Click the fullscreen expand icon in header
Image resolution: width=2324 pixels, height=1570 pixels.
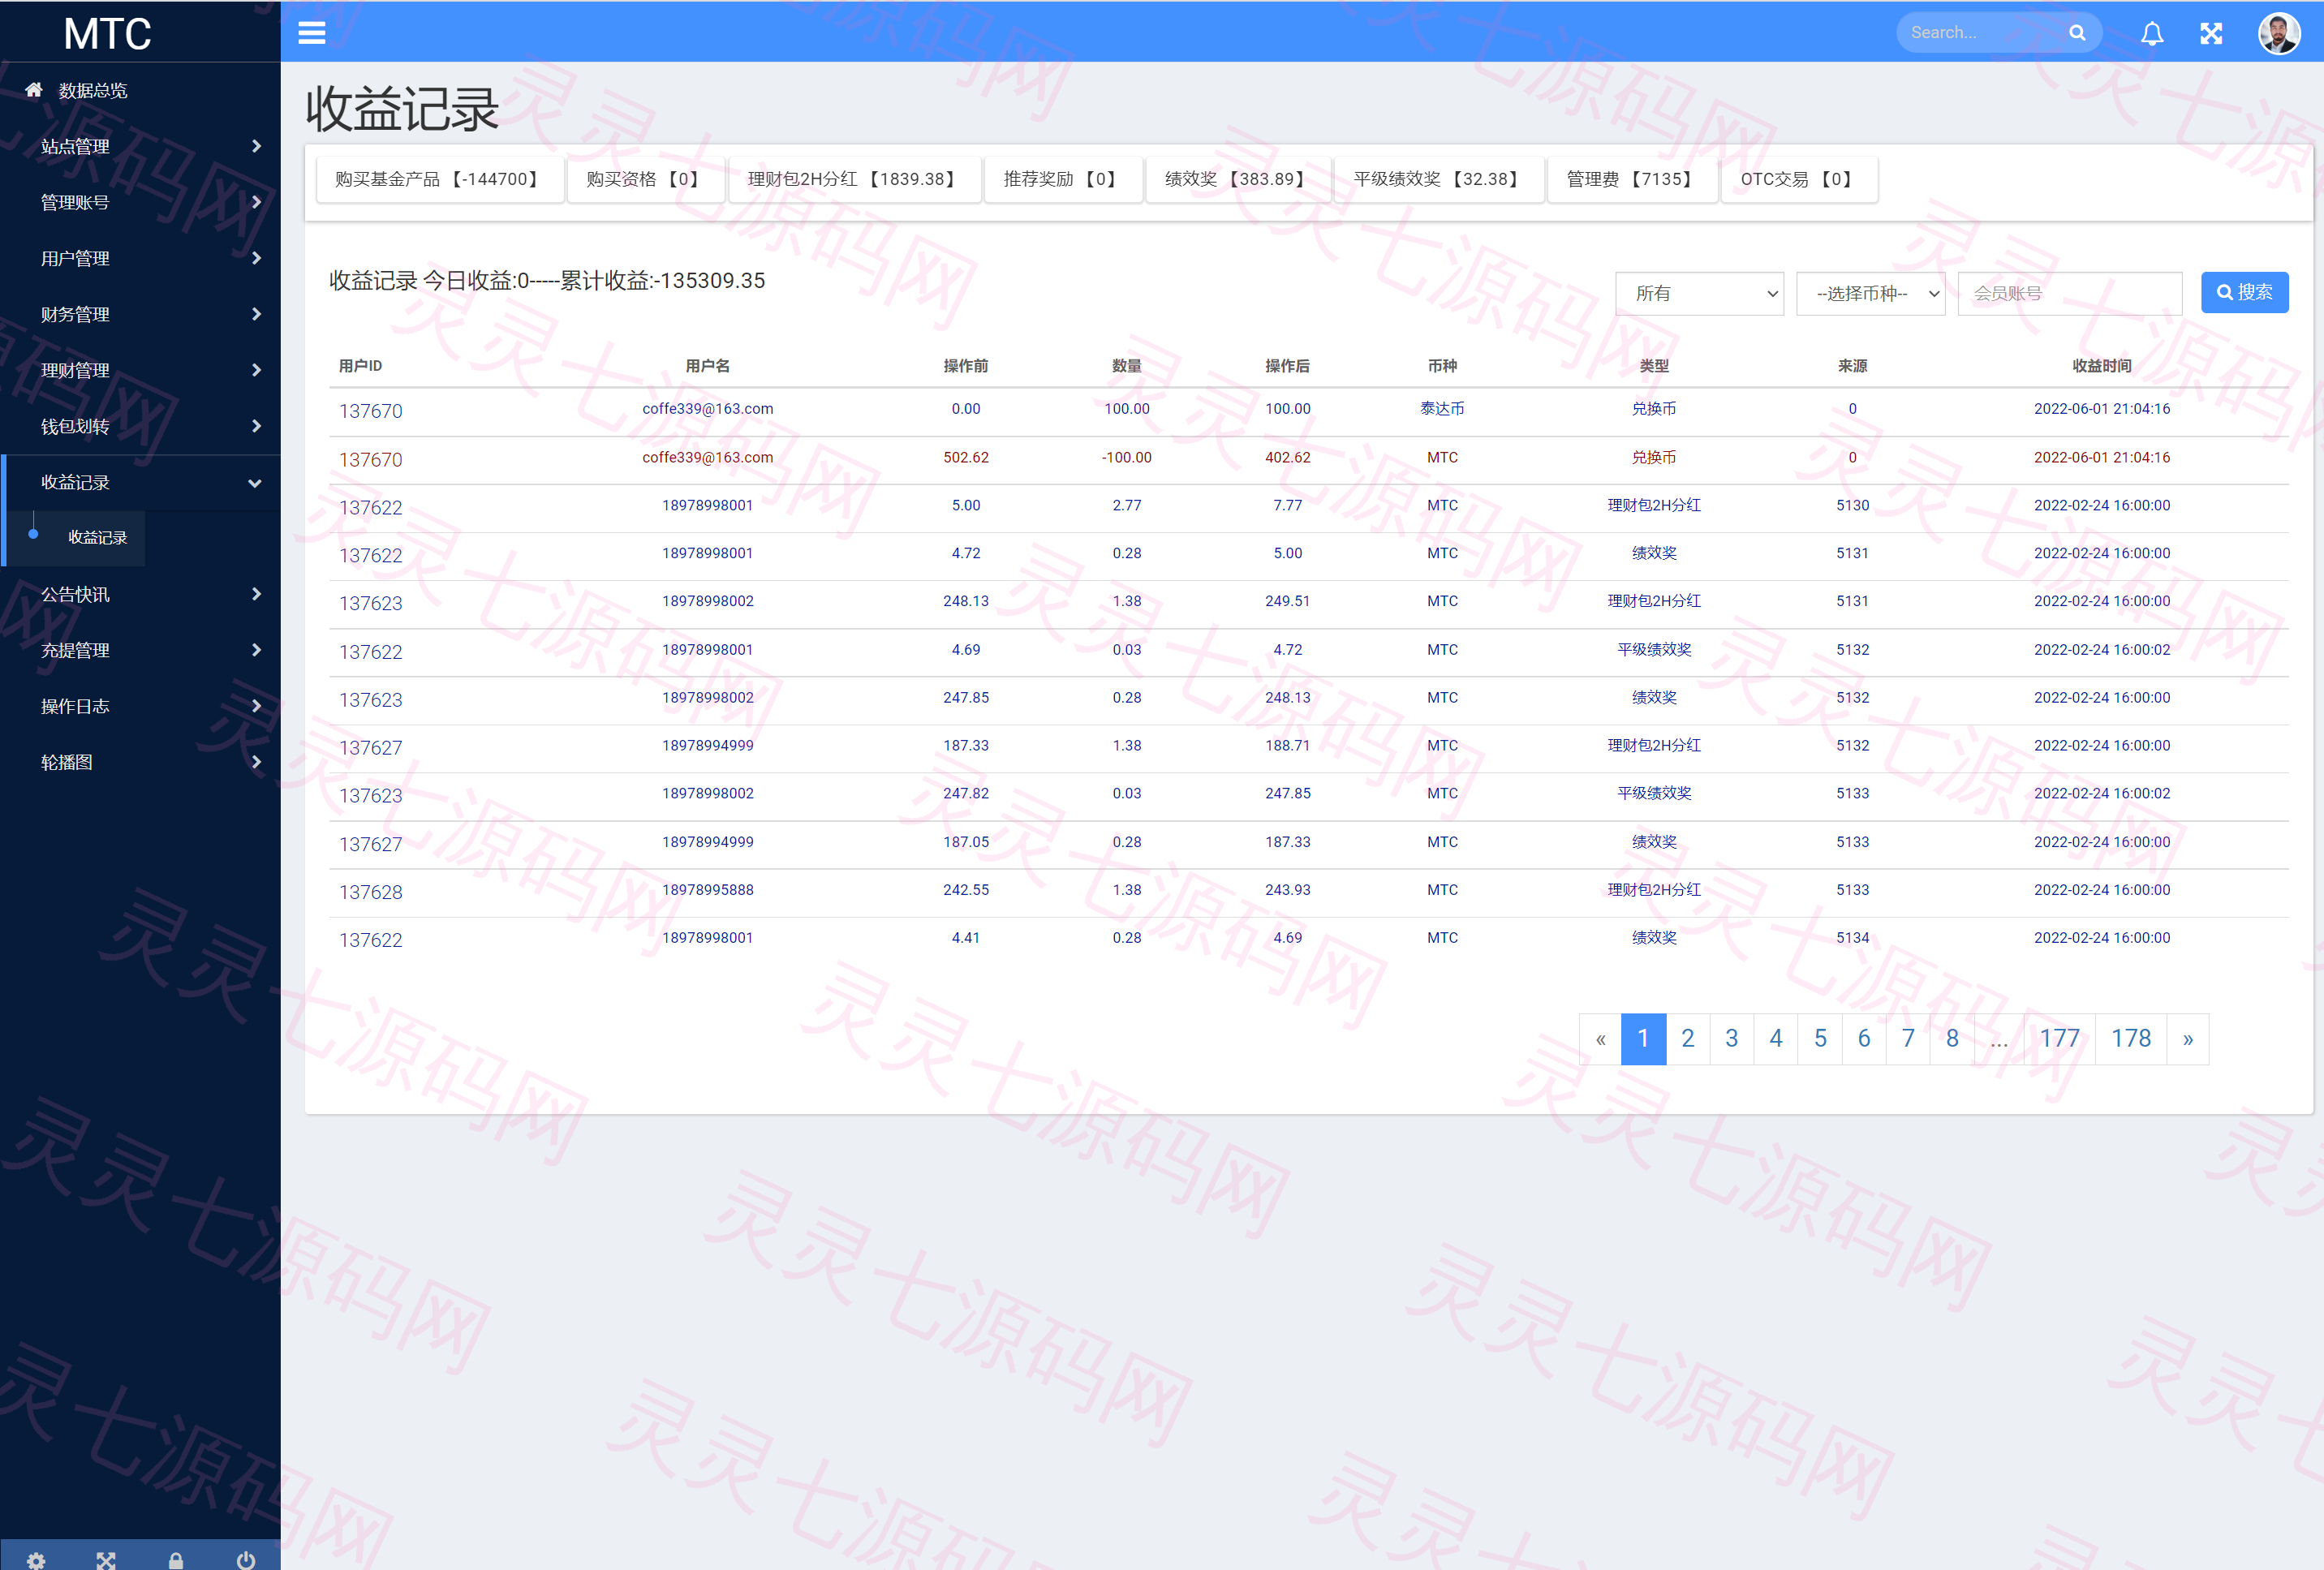tap(2211, 33)
